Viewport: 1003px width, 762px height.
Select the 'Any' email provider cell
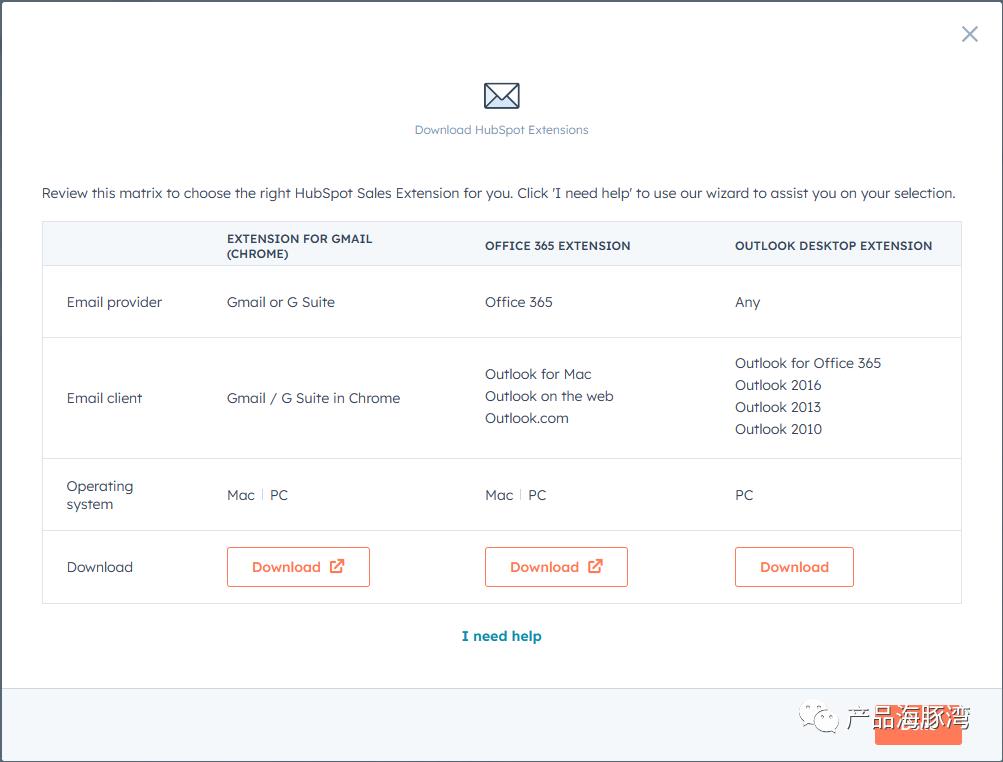tap(747, 303)
